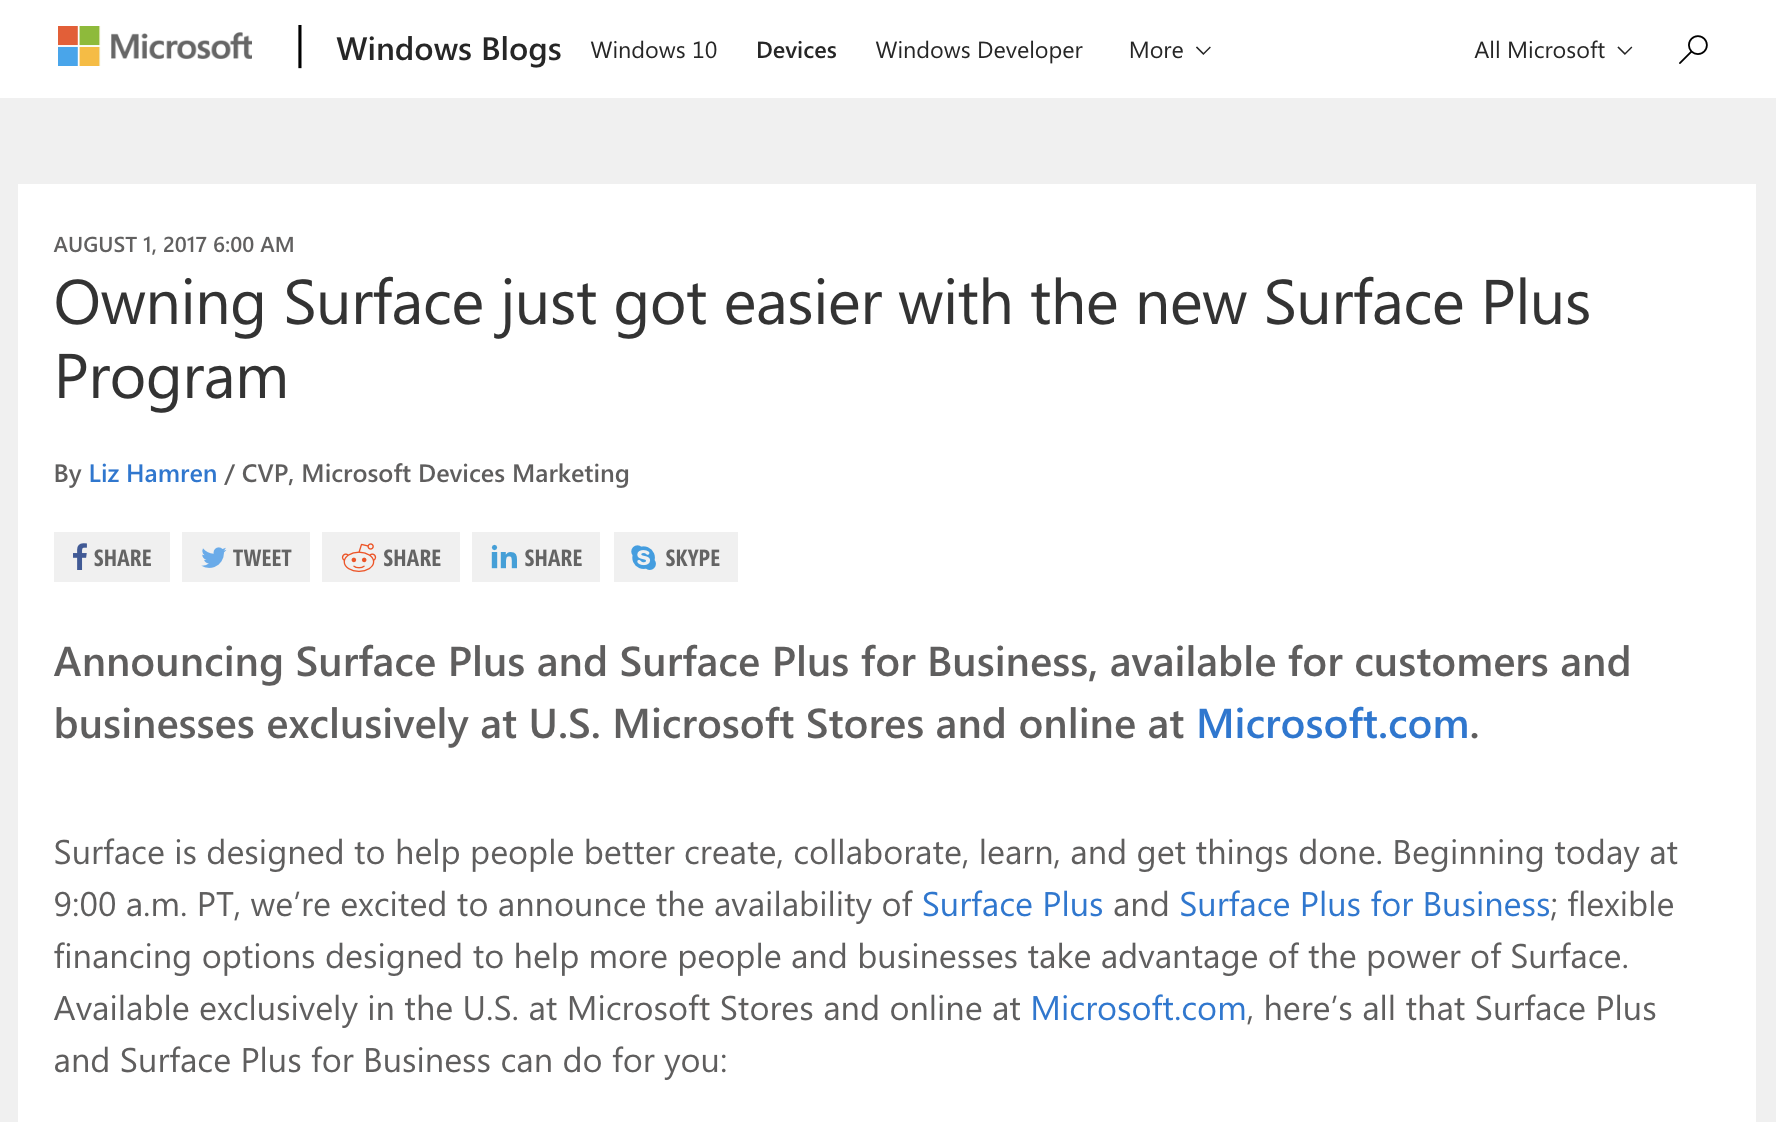Screen dimensions: 1776x1122
Task: Share the post via Skype
Action: [x=675, y=557]
